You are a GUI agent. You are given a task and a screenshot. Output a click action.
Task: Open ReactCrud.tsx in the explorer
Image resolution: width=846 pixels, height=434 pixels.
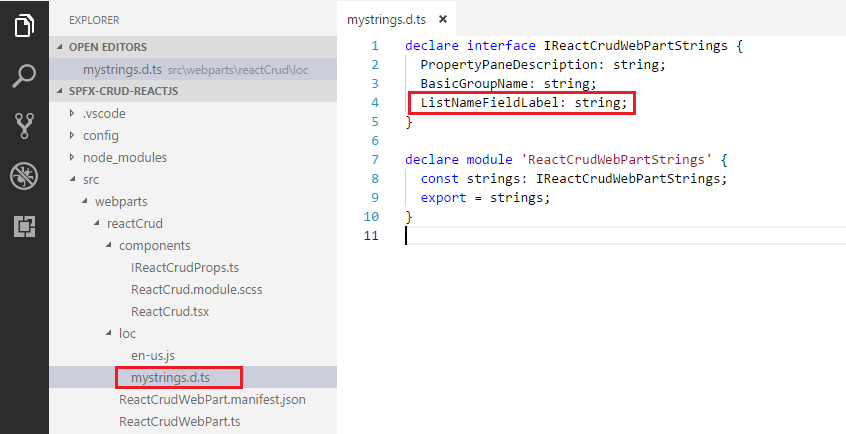pyautogui.click(x=169, y=311)
